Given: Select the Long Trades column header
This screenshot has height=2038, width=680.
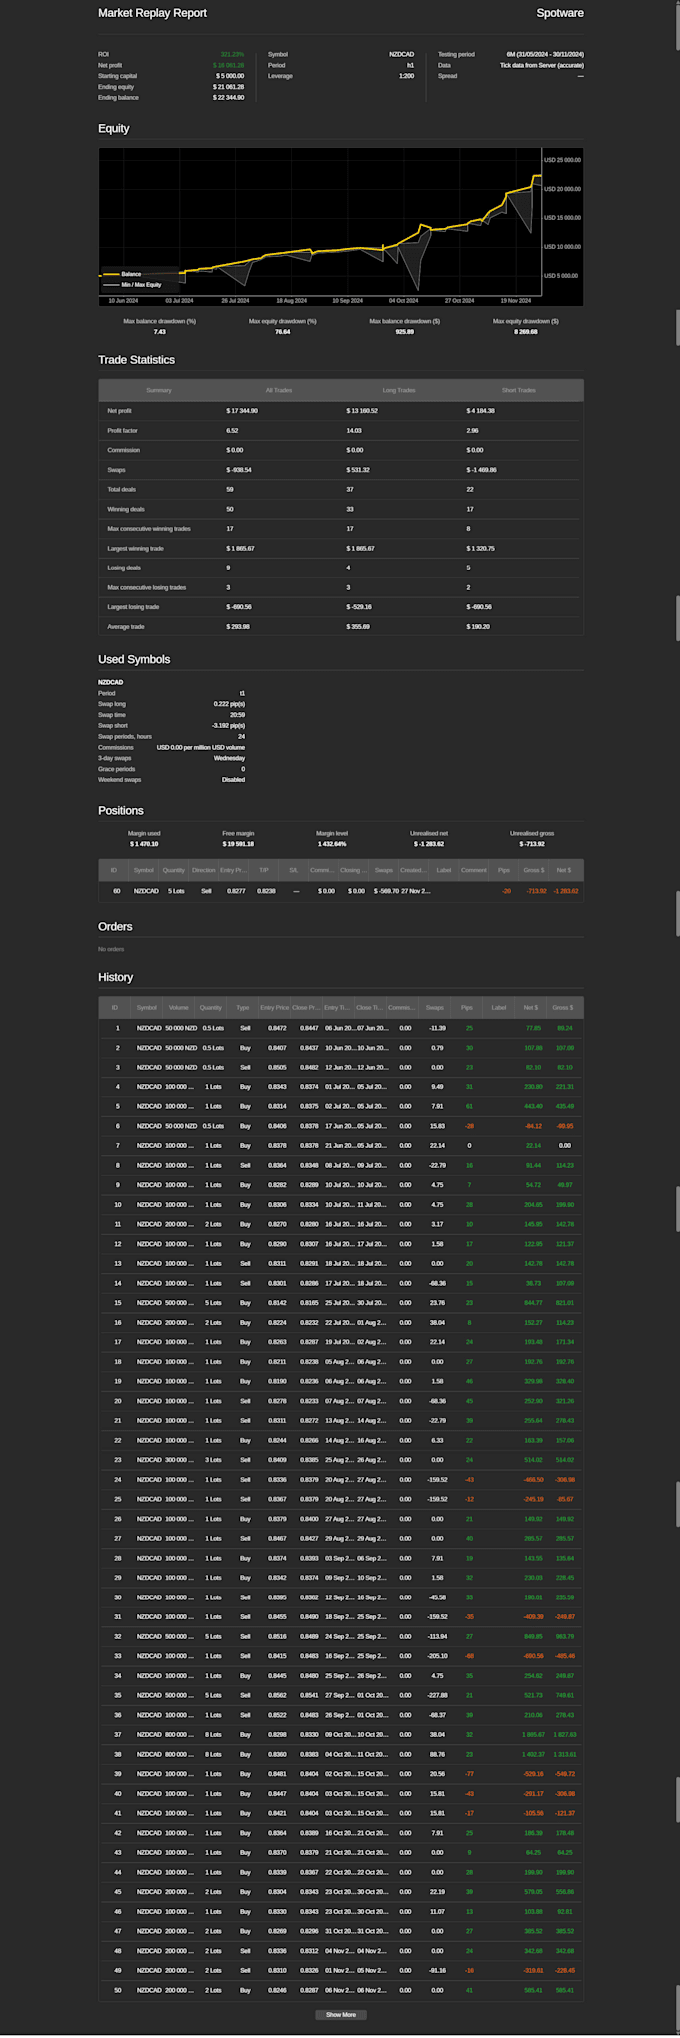Looking at the screenshot, I should point(399,390).
